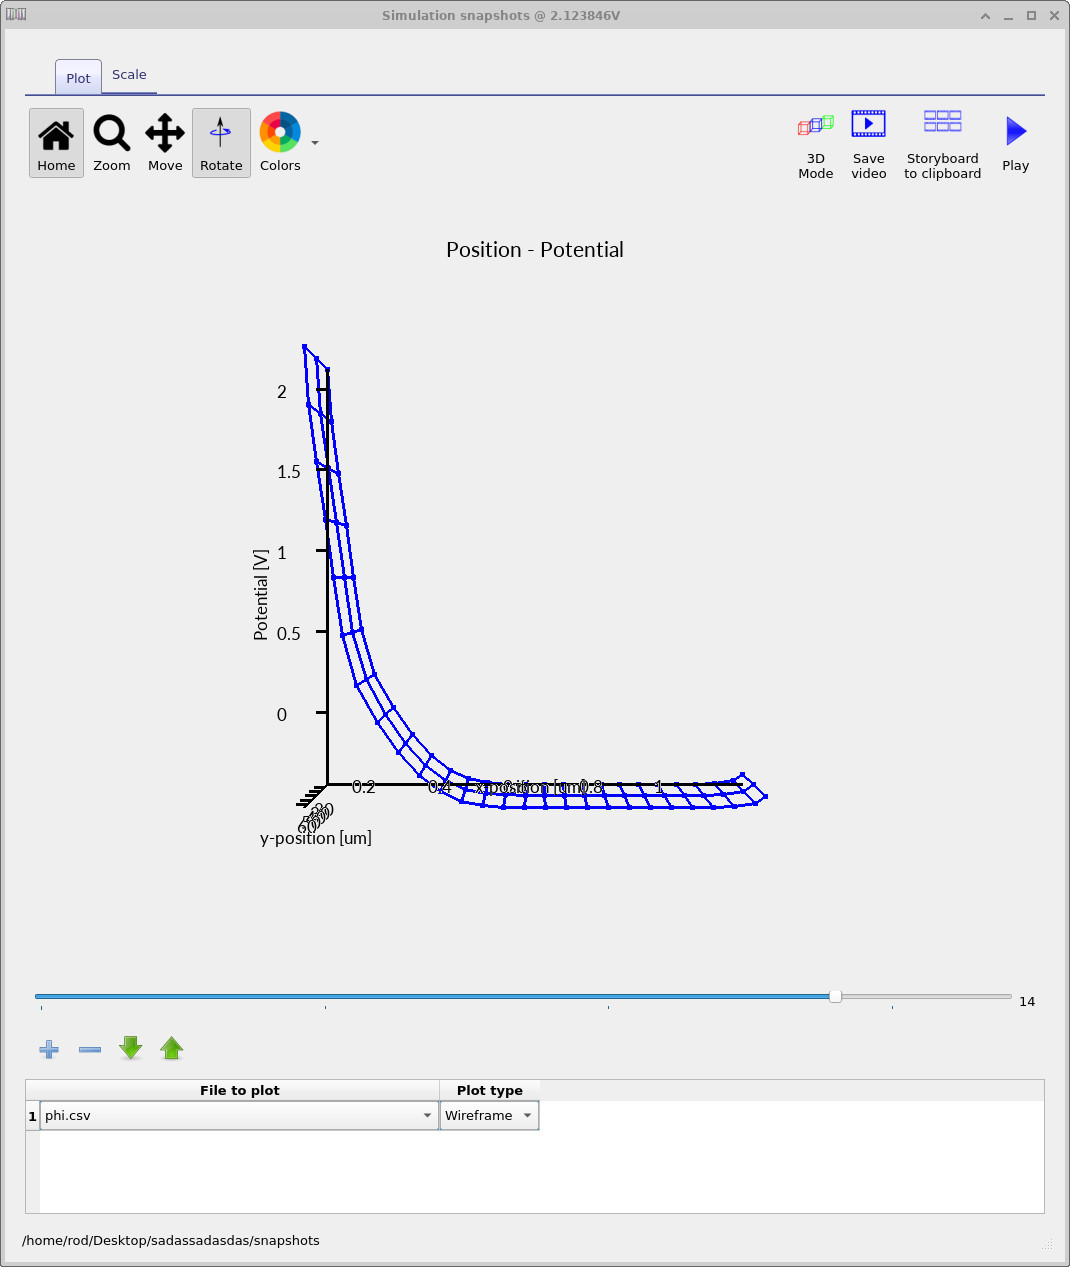Screen dimensions: 1070x1267
Task: Open the Wireframe plot type dropdown
Action: tap(527, 1115)
